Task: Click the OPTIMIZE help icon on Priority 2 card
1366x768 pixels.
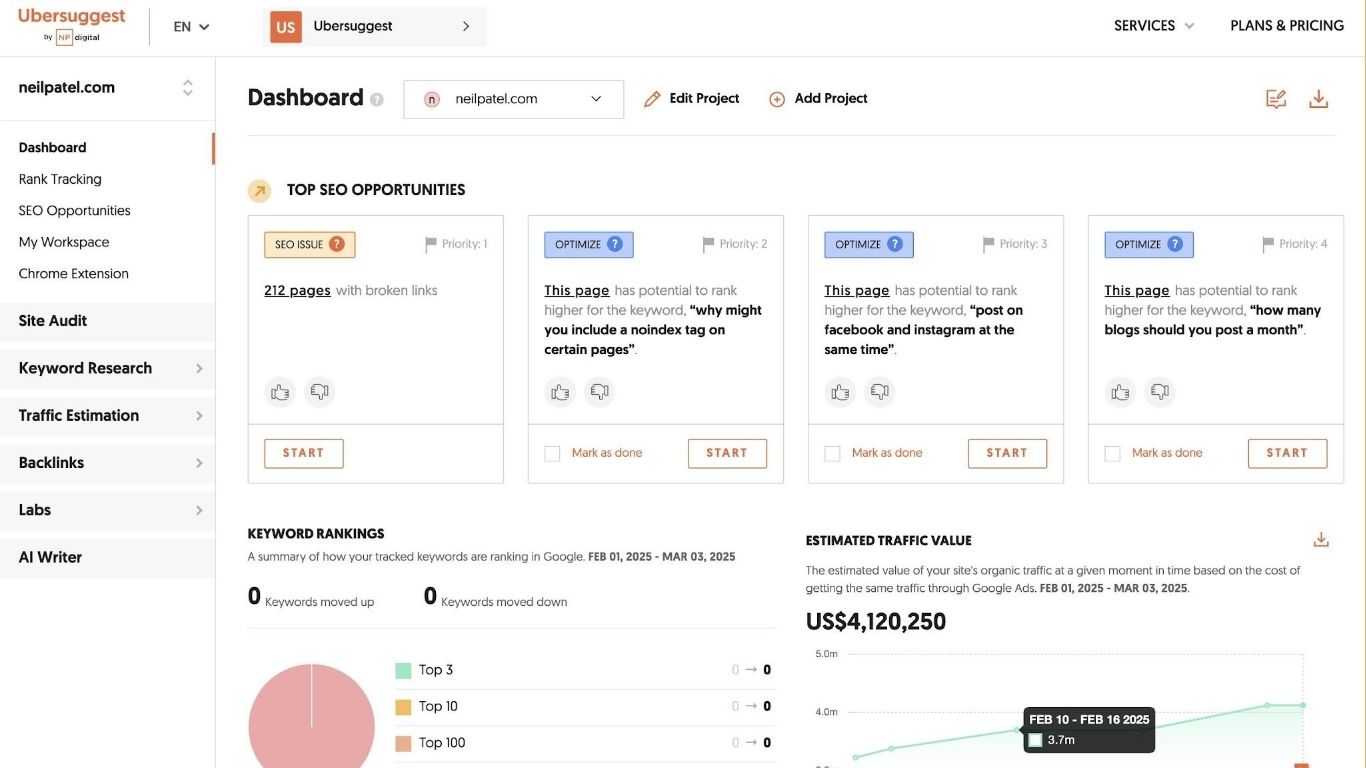Action: [x=615, y=244]
